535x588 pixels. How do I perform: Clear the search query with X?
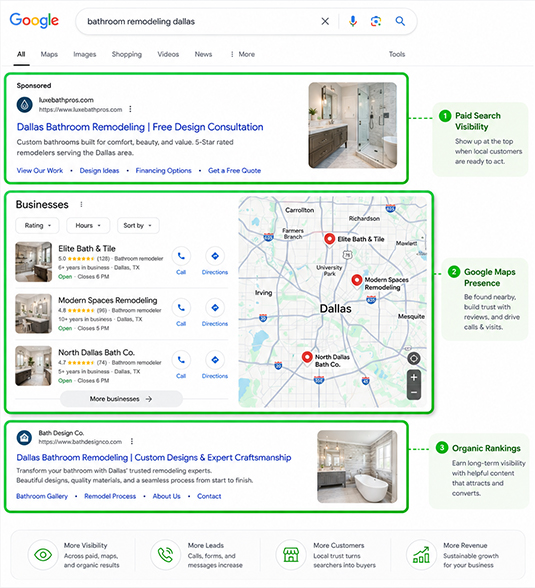tap(325, 21)
